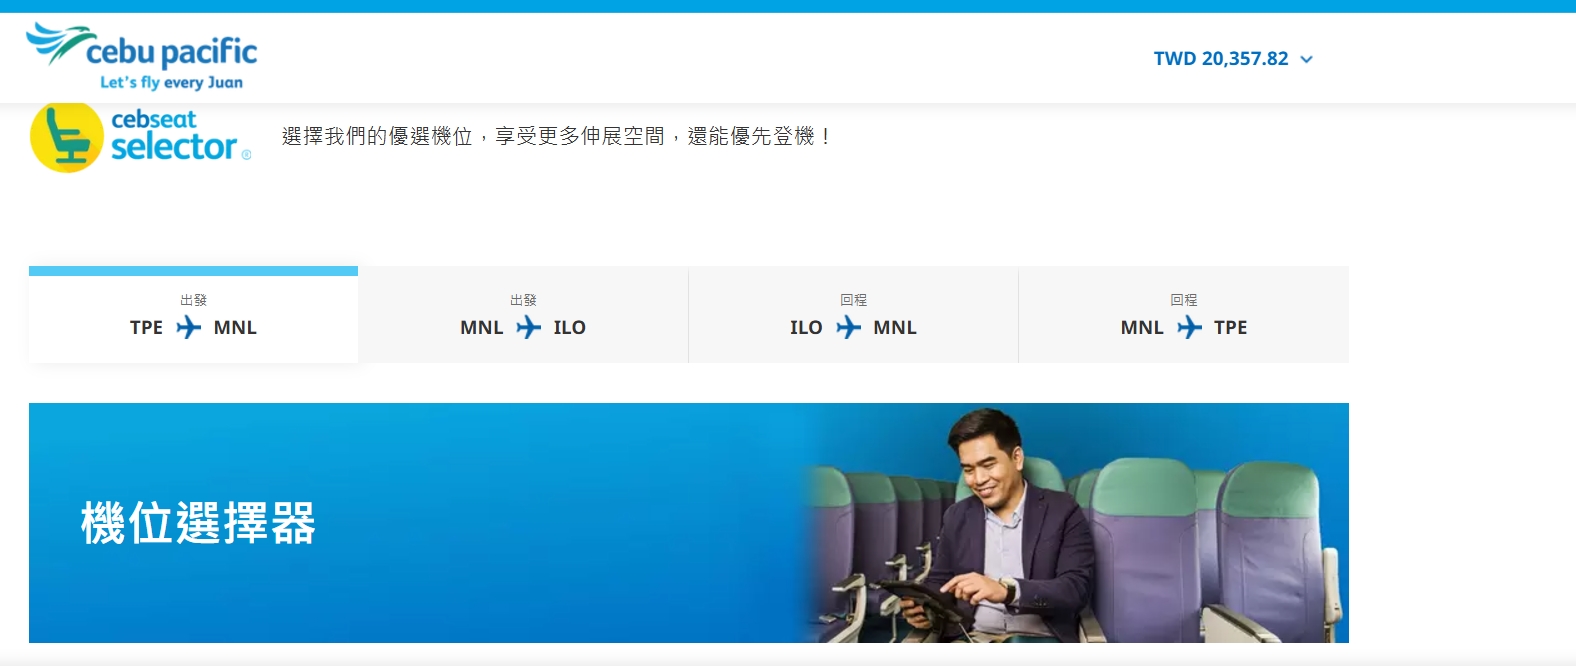Click the yellow CebSeat seat icon
This screenshot has height=666, width=1576.
click(67, 137)
